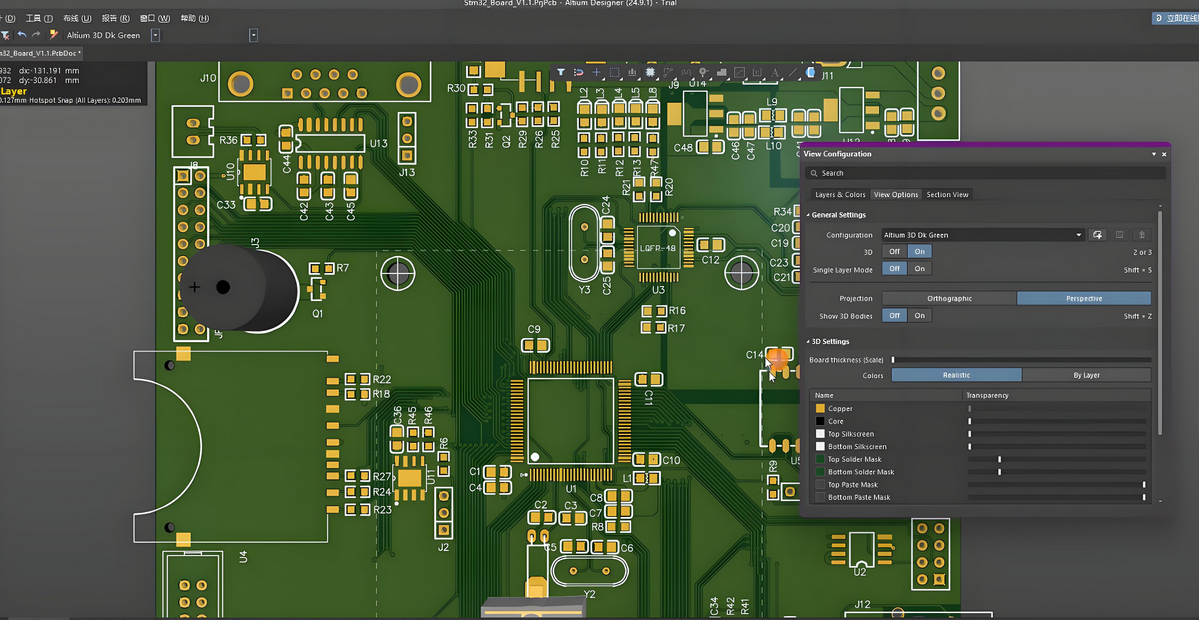
Task: Select Perspective projection
Action: (x=1084, y=298)
